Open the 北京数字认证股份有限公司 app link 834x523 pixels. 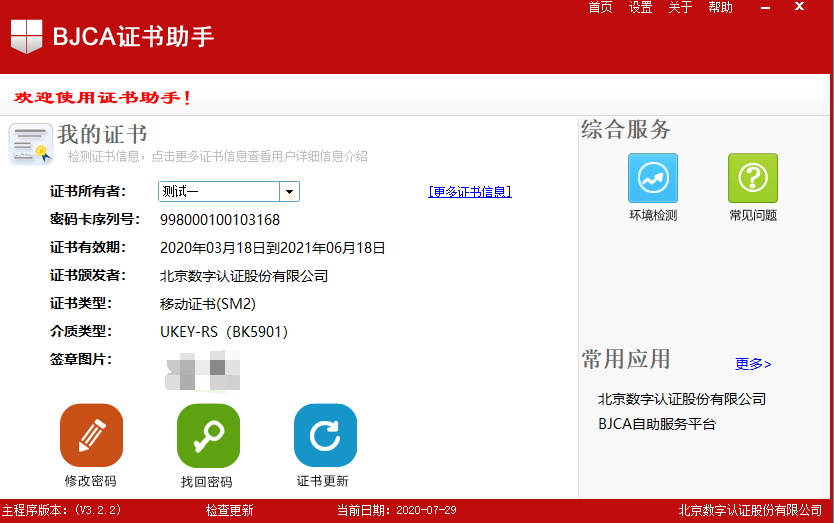[x=682, y=399]
